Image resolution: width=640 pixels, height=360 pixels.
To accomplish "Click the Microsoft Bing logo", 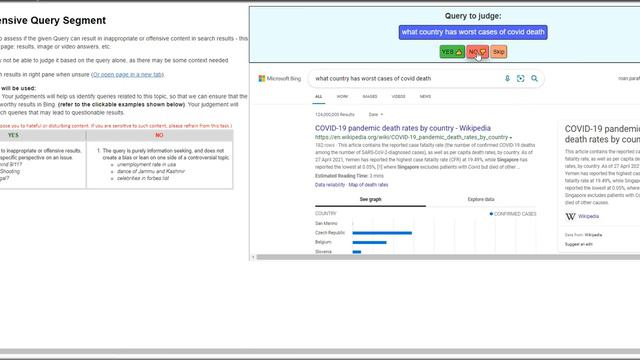I will click(x=280, y=78).
